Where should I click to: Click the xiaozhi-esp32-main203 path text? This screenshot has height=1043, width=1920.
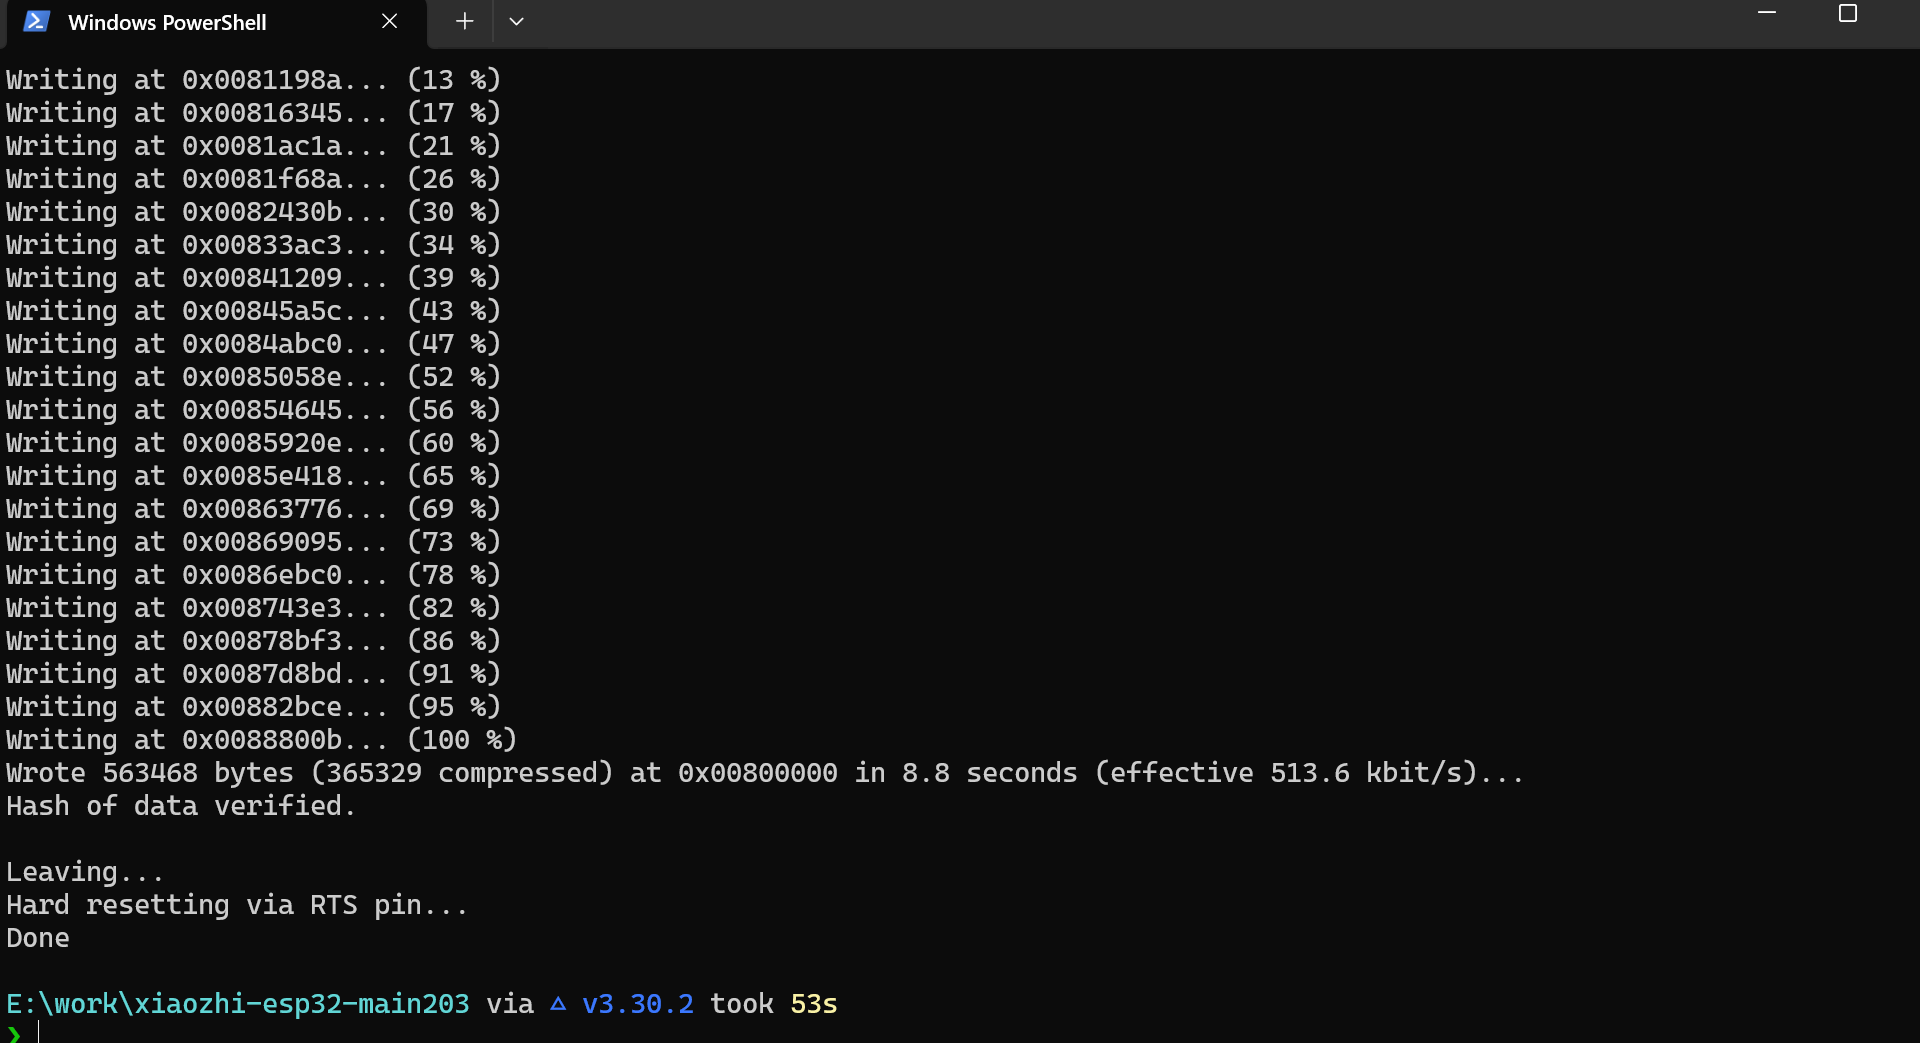[237, 1004]
